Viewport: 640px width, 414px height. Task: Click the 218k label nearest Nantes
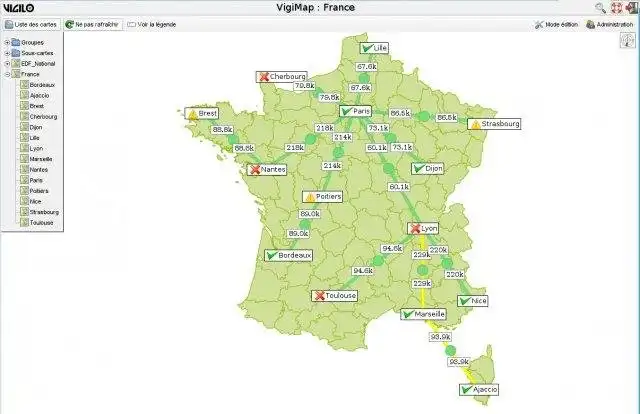294,147
